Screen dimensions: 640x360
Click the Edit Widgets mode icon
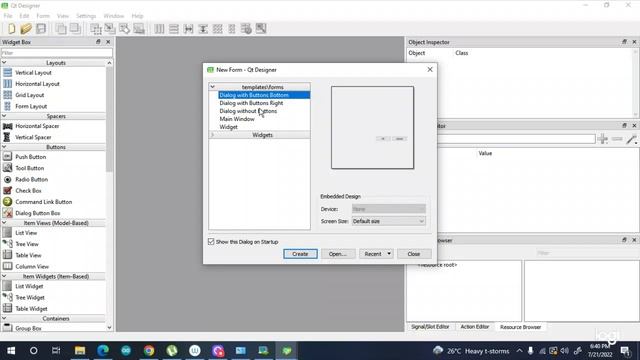tap(96, 29)
